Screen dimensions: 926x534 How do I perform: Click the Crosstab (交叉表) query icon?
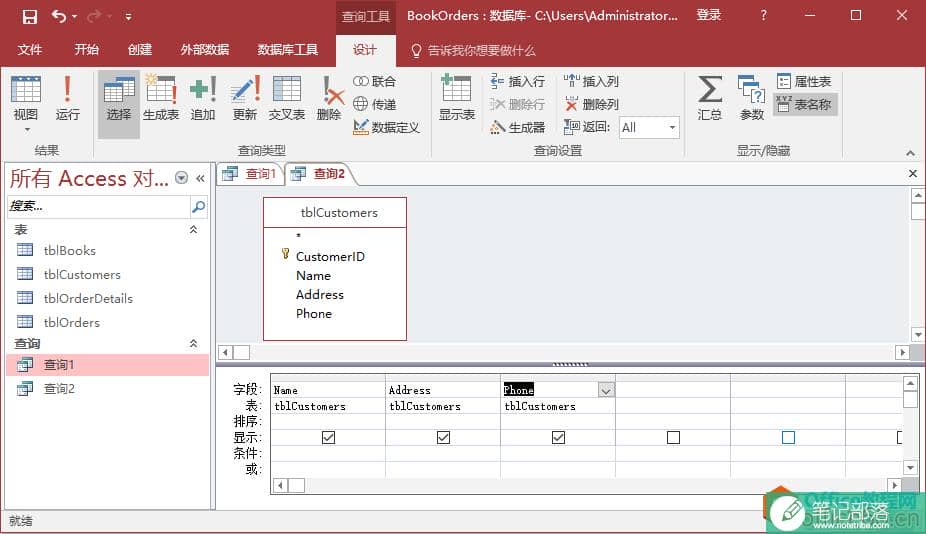click(x=286, y=97)
